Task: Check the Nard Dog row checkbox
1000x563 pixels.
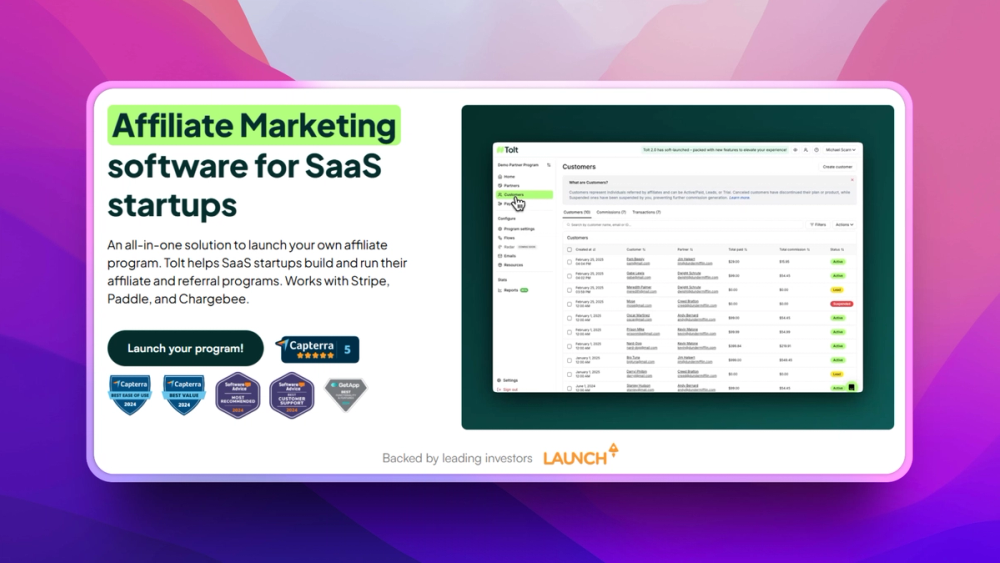Action: coord(570,346)
